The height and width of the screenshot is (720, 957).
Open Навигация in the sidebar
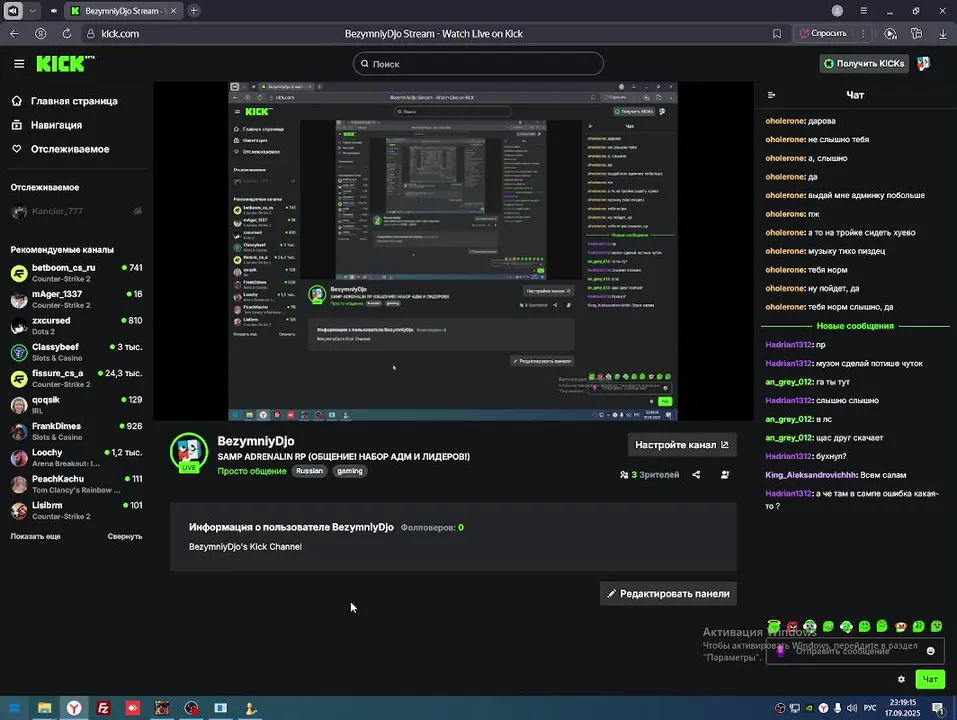(x=56, y=124)
